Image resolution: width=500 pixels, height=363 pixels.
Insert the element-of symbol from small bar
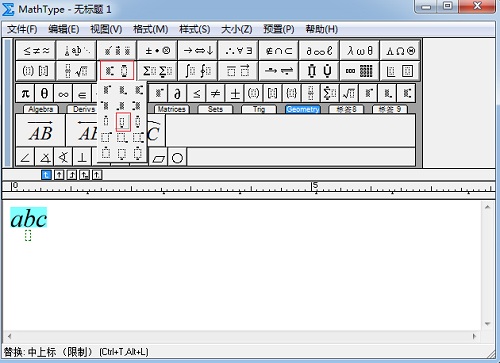click(x=82, y=94)
